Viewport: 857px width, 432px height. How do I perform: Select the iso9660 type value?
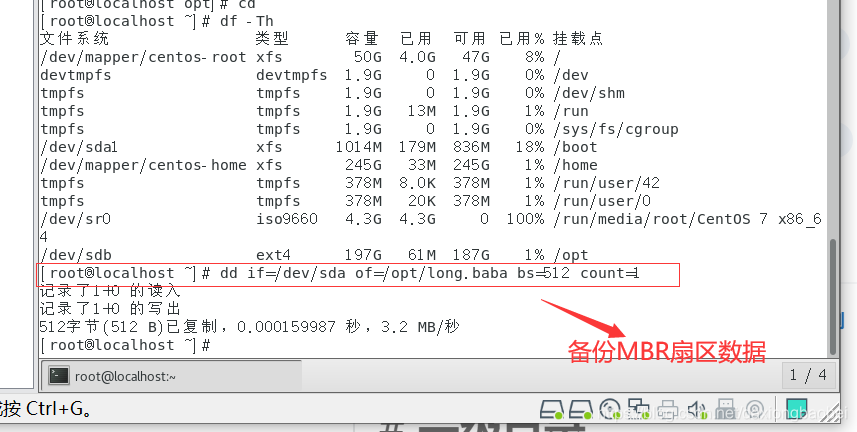pyautogui.click(x=287, y=219)
